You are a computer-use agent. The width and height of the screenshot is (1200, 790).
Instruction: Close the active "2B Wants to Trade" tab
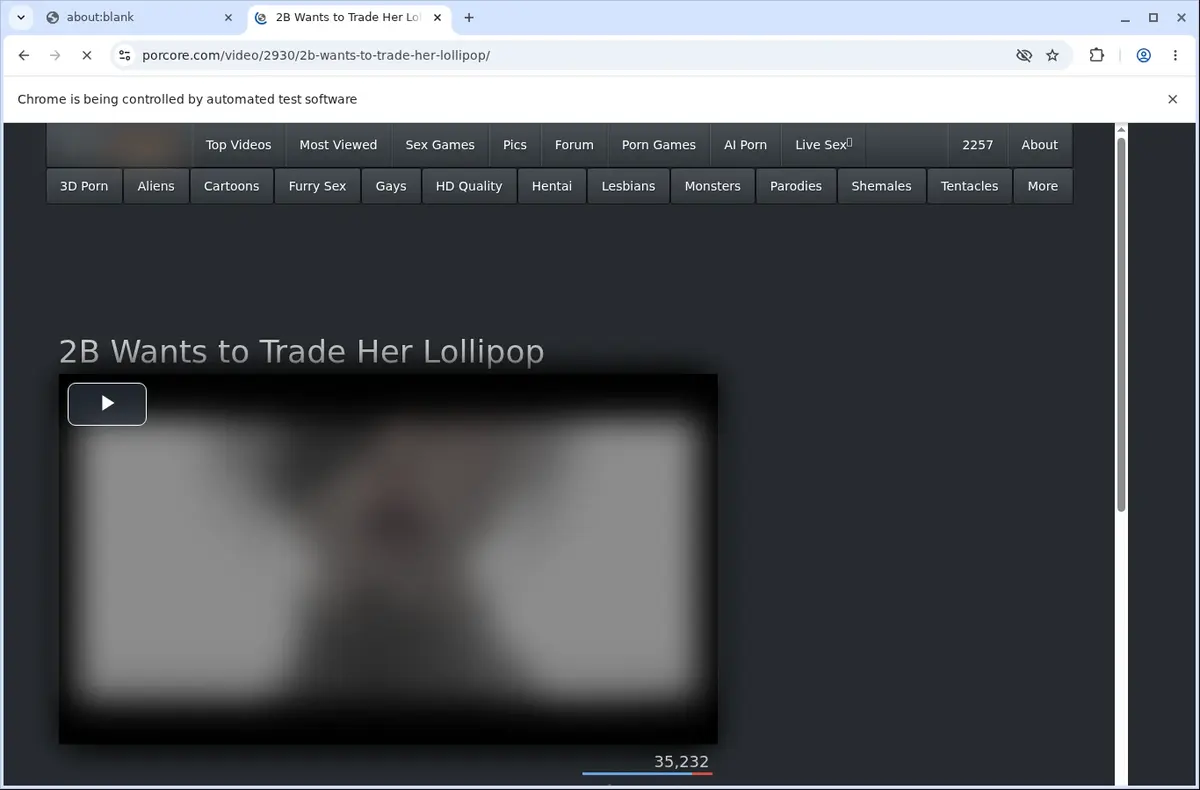click(436, 17)
